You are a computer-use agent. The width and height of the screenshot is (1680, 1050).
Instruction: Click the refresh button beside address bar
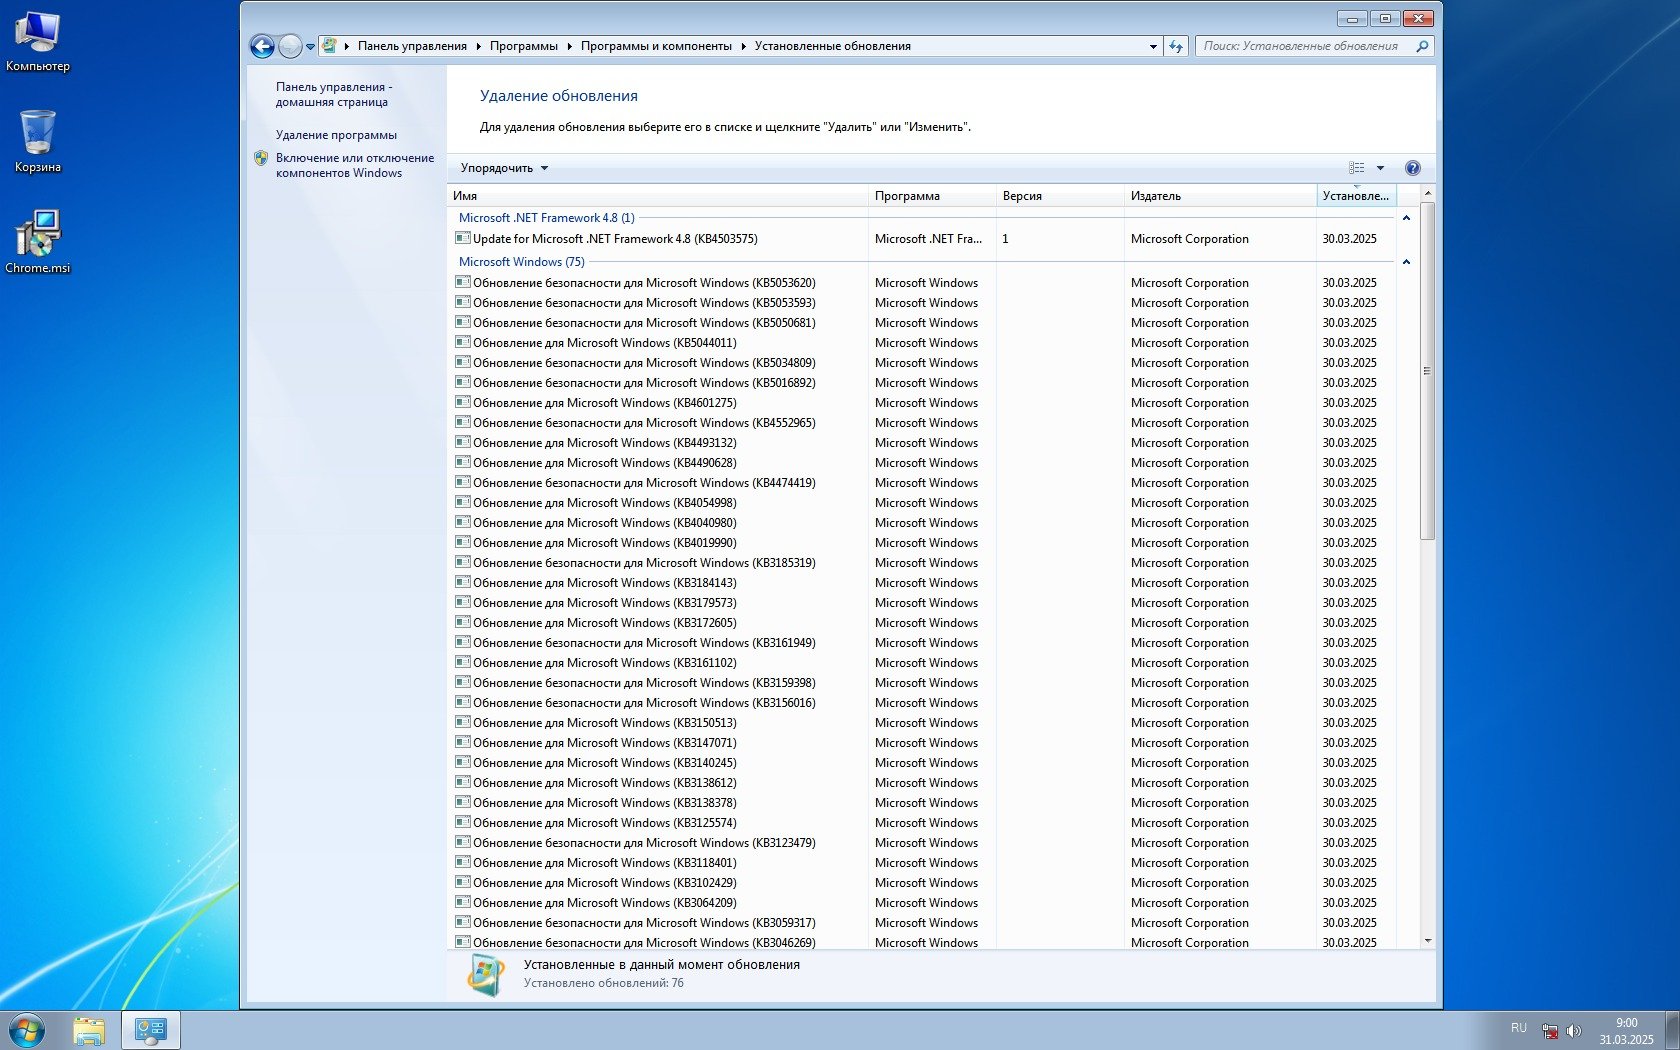pyautogui.click(x=1176, y=46)
